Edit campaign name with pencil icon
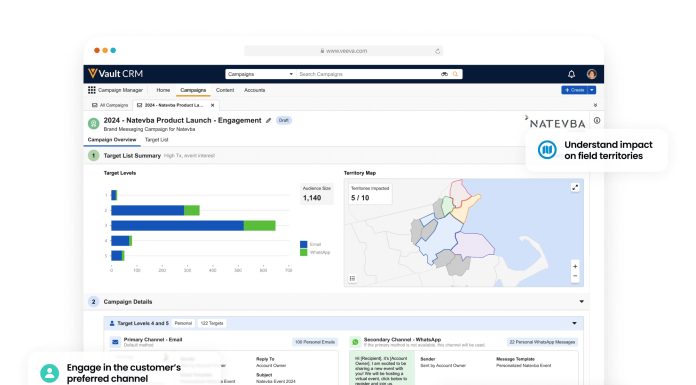The image size is (696, 385). point(269,120)
